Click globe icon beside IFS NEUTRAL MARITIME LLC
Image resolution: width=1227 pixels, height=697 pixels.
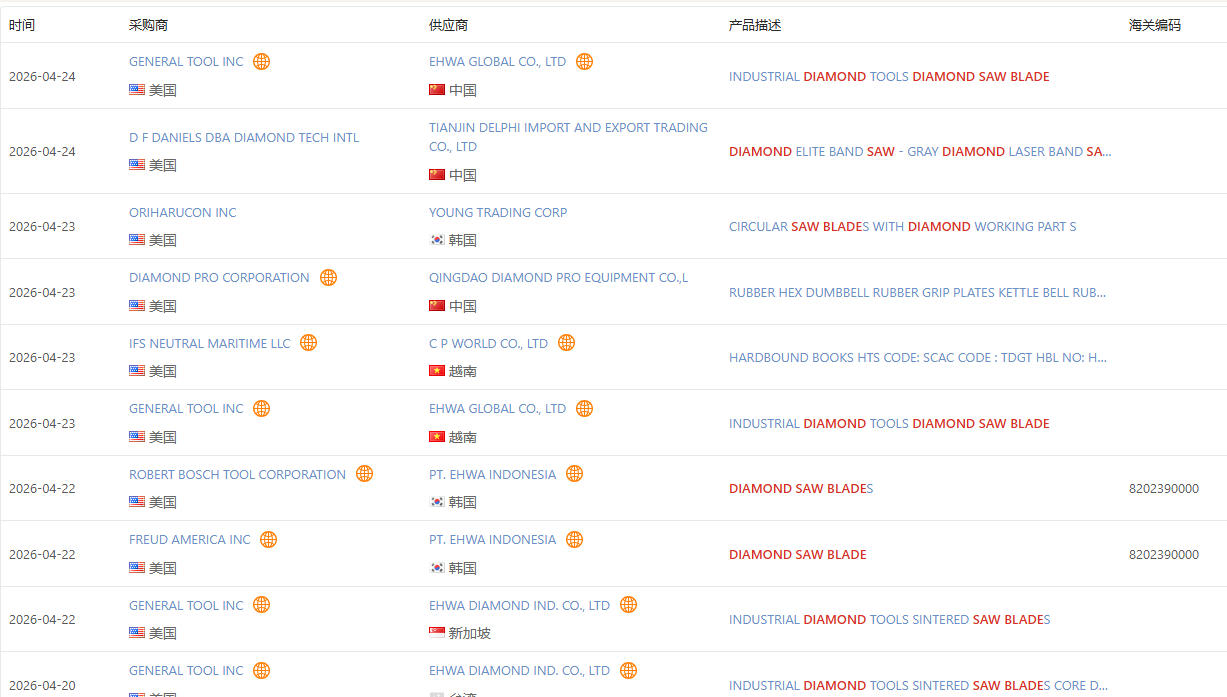point(308,343)
